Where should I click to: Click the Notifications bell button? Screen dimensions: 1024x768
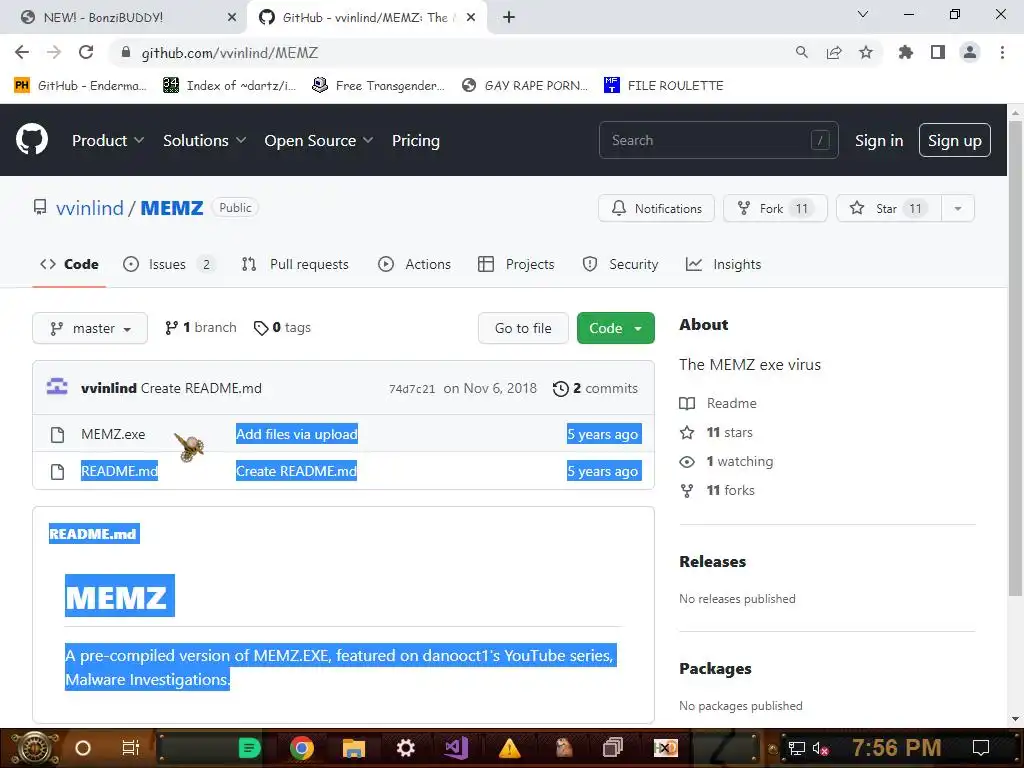656,208
